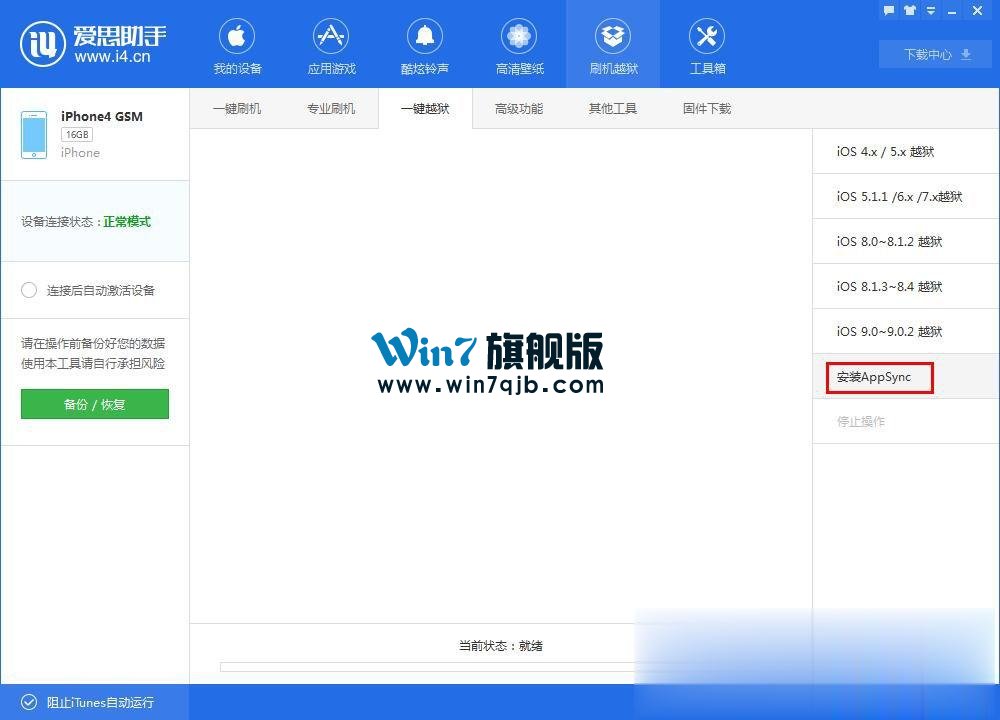Click the www.i4.cn website text
Viewport: 1000px width, 720px height.
pos(112,57)
